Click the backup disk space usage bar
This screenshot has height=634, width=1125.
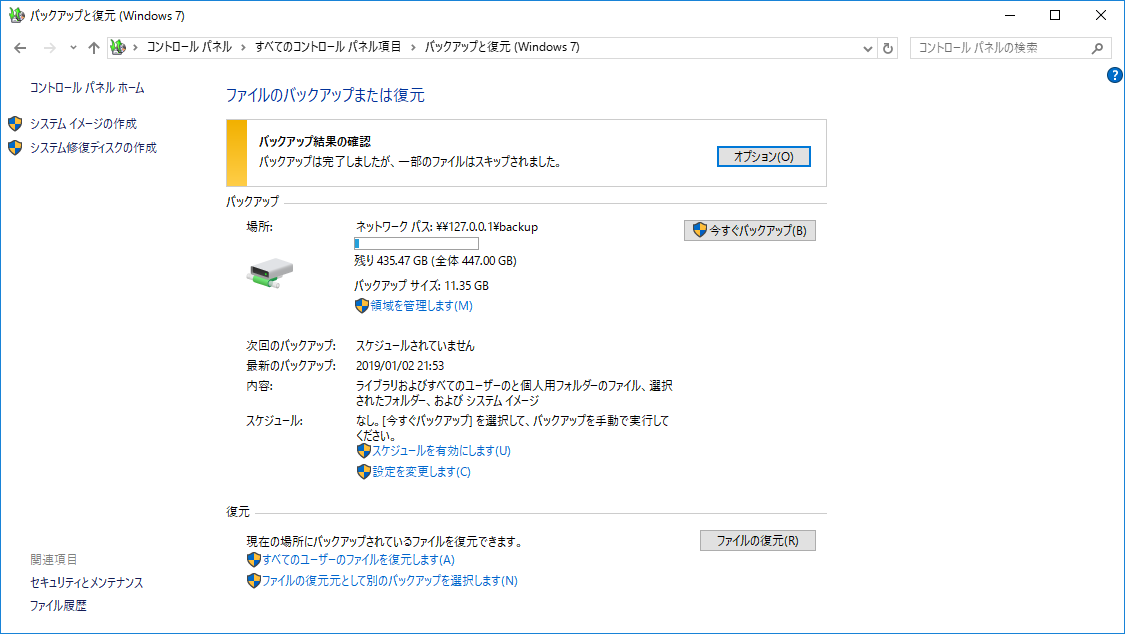coord(416,244)
